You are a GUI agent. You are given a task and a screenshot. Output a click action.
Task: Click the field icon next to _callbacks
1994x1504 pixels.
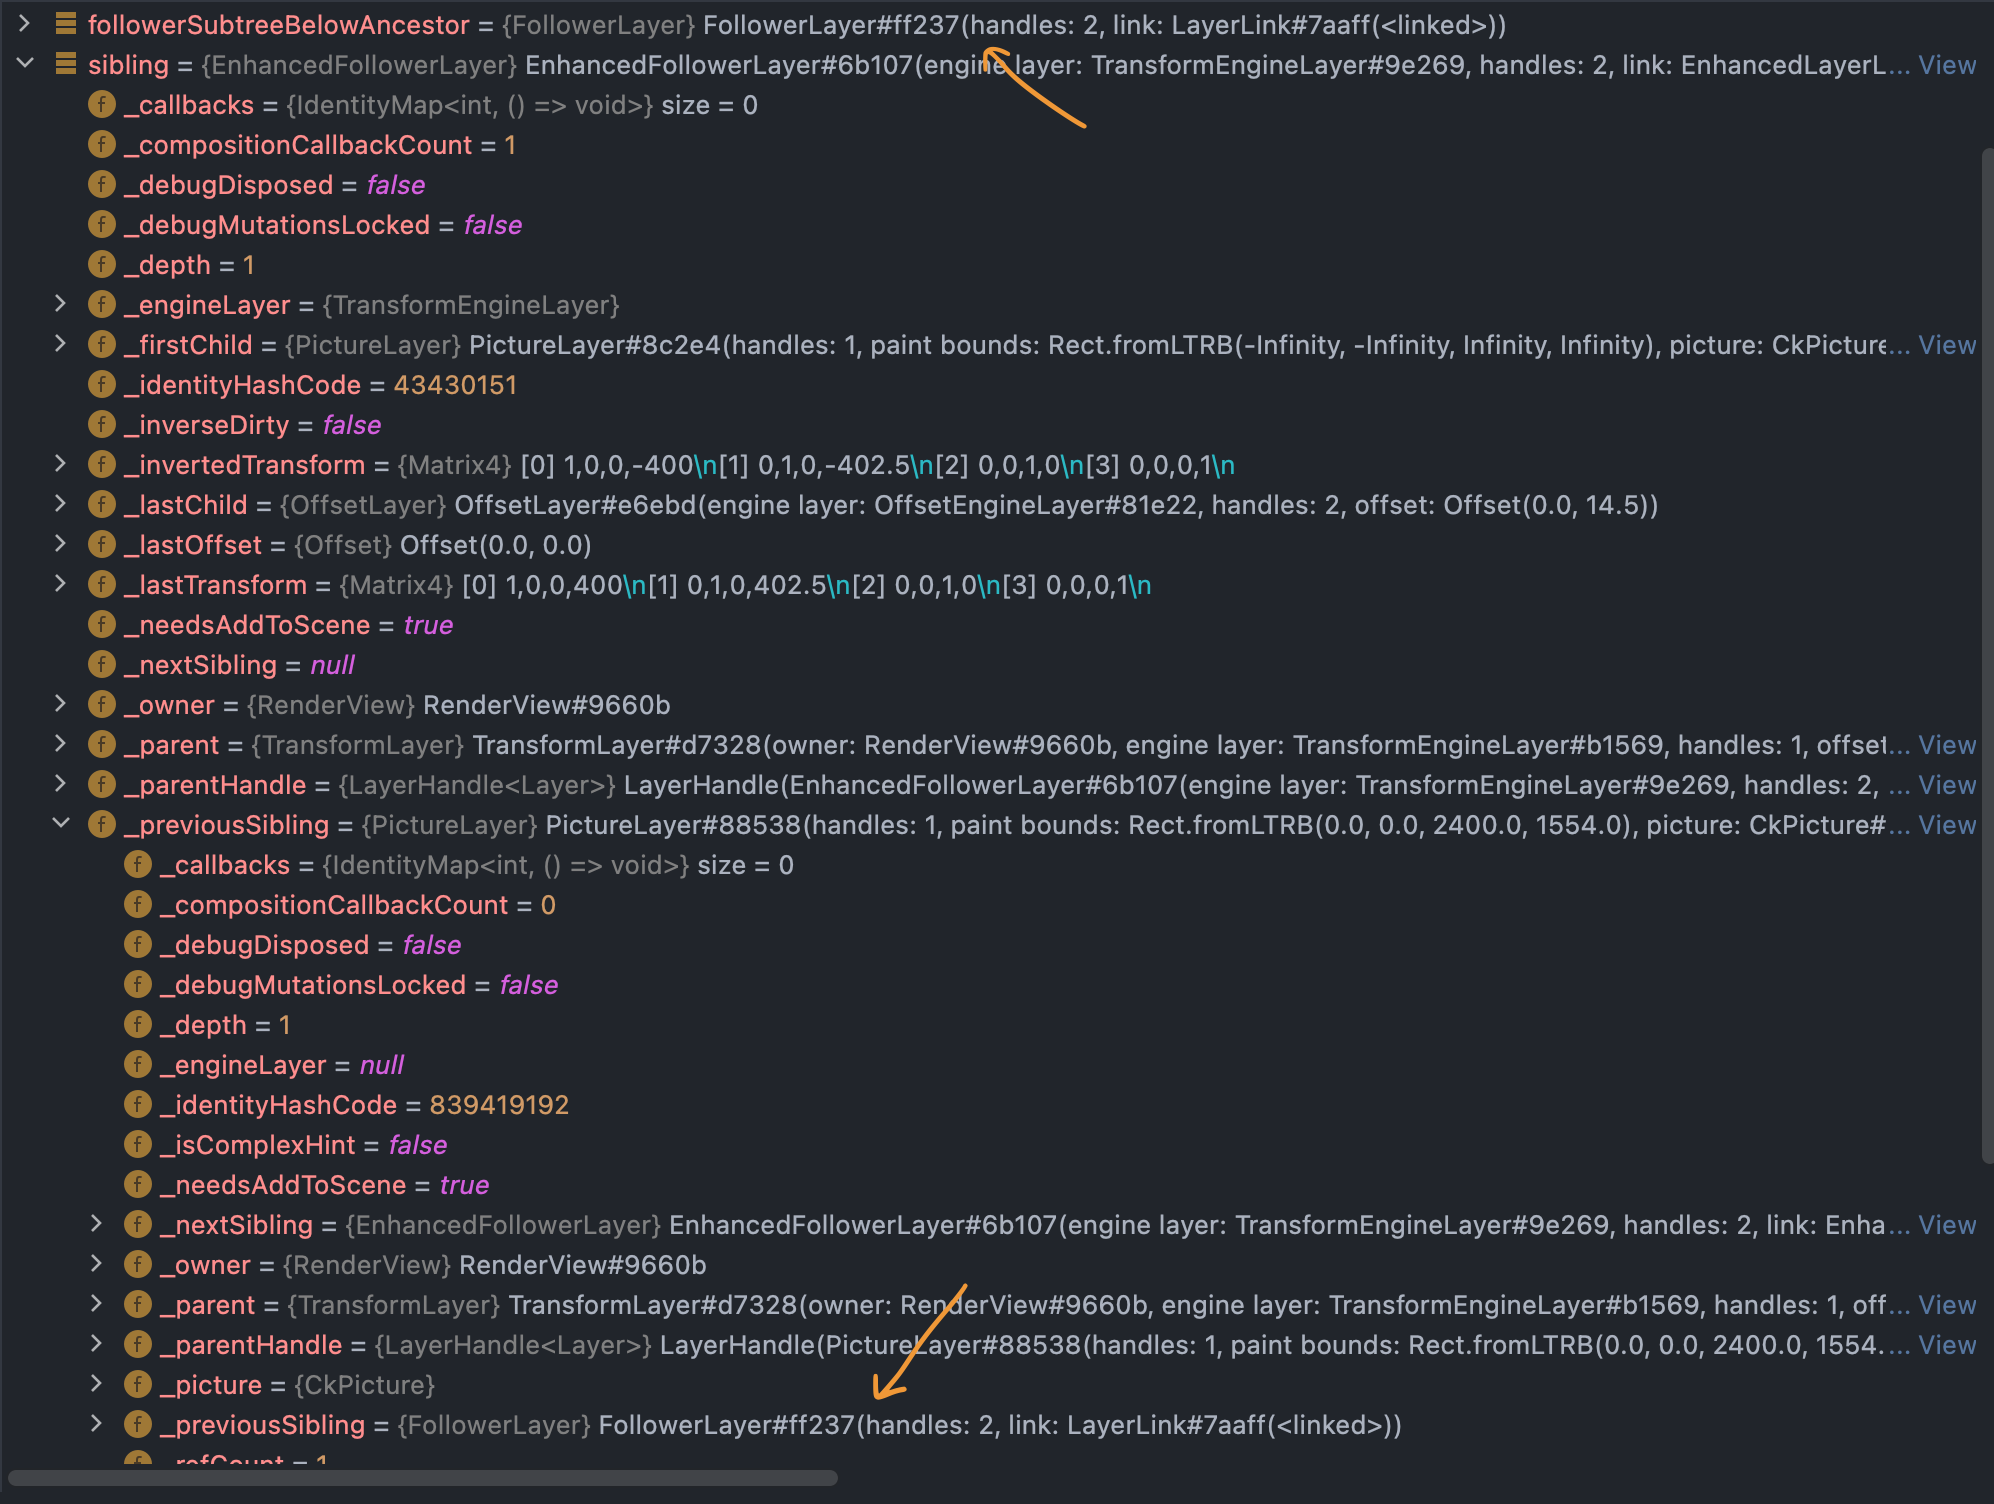click(x=101, y=104)
